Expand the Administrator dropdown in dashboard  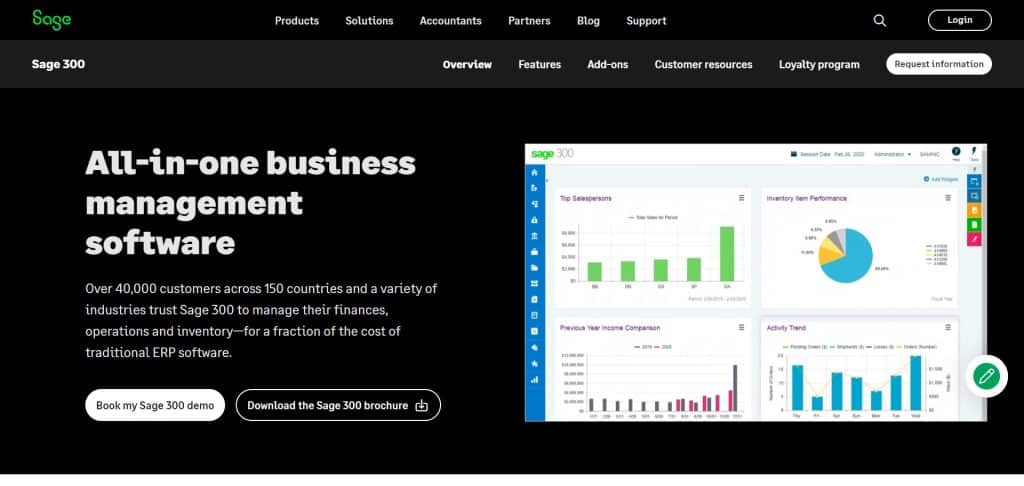[892, 154]
